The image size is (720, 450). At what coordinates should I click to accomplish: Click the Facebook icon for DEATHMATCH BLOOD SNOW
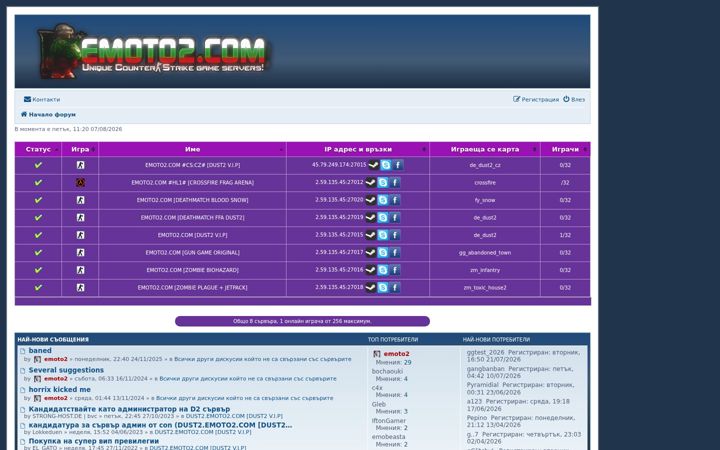394,200
